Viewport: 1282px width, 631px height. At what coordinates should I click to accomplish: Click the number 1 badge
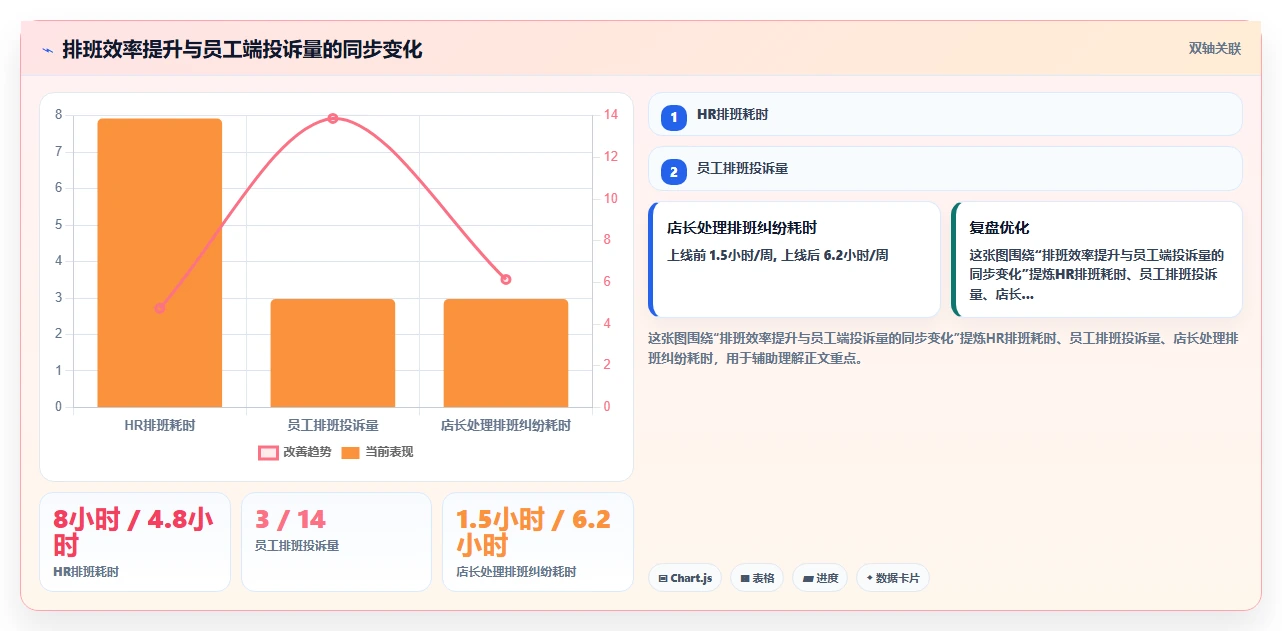click(674, 117)
